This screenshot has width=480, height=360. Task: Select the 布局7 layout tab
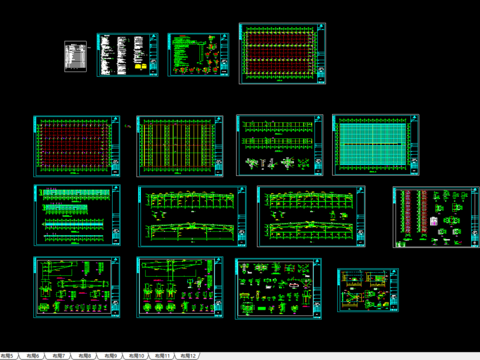click(x=59, y=356)
